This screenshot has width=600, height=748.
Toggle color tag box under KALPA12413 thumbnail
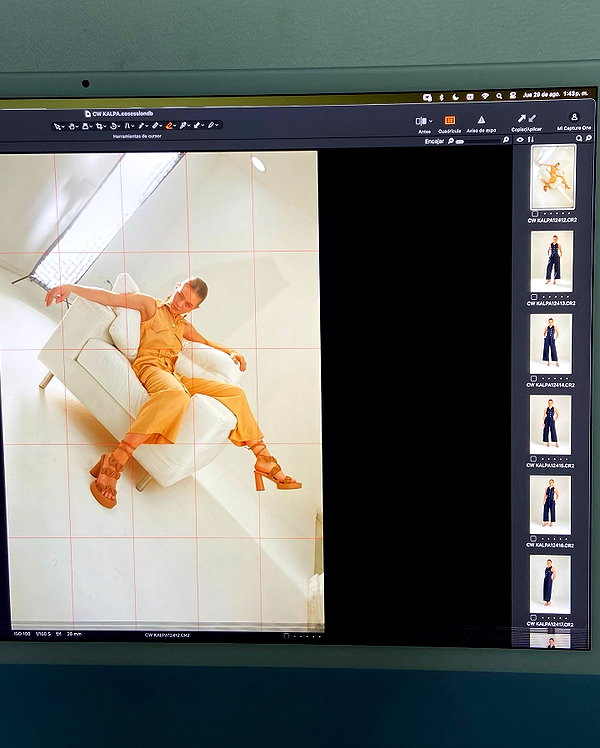pos(534,297)
